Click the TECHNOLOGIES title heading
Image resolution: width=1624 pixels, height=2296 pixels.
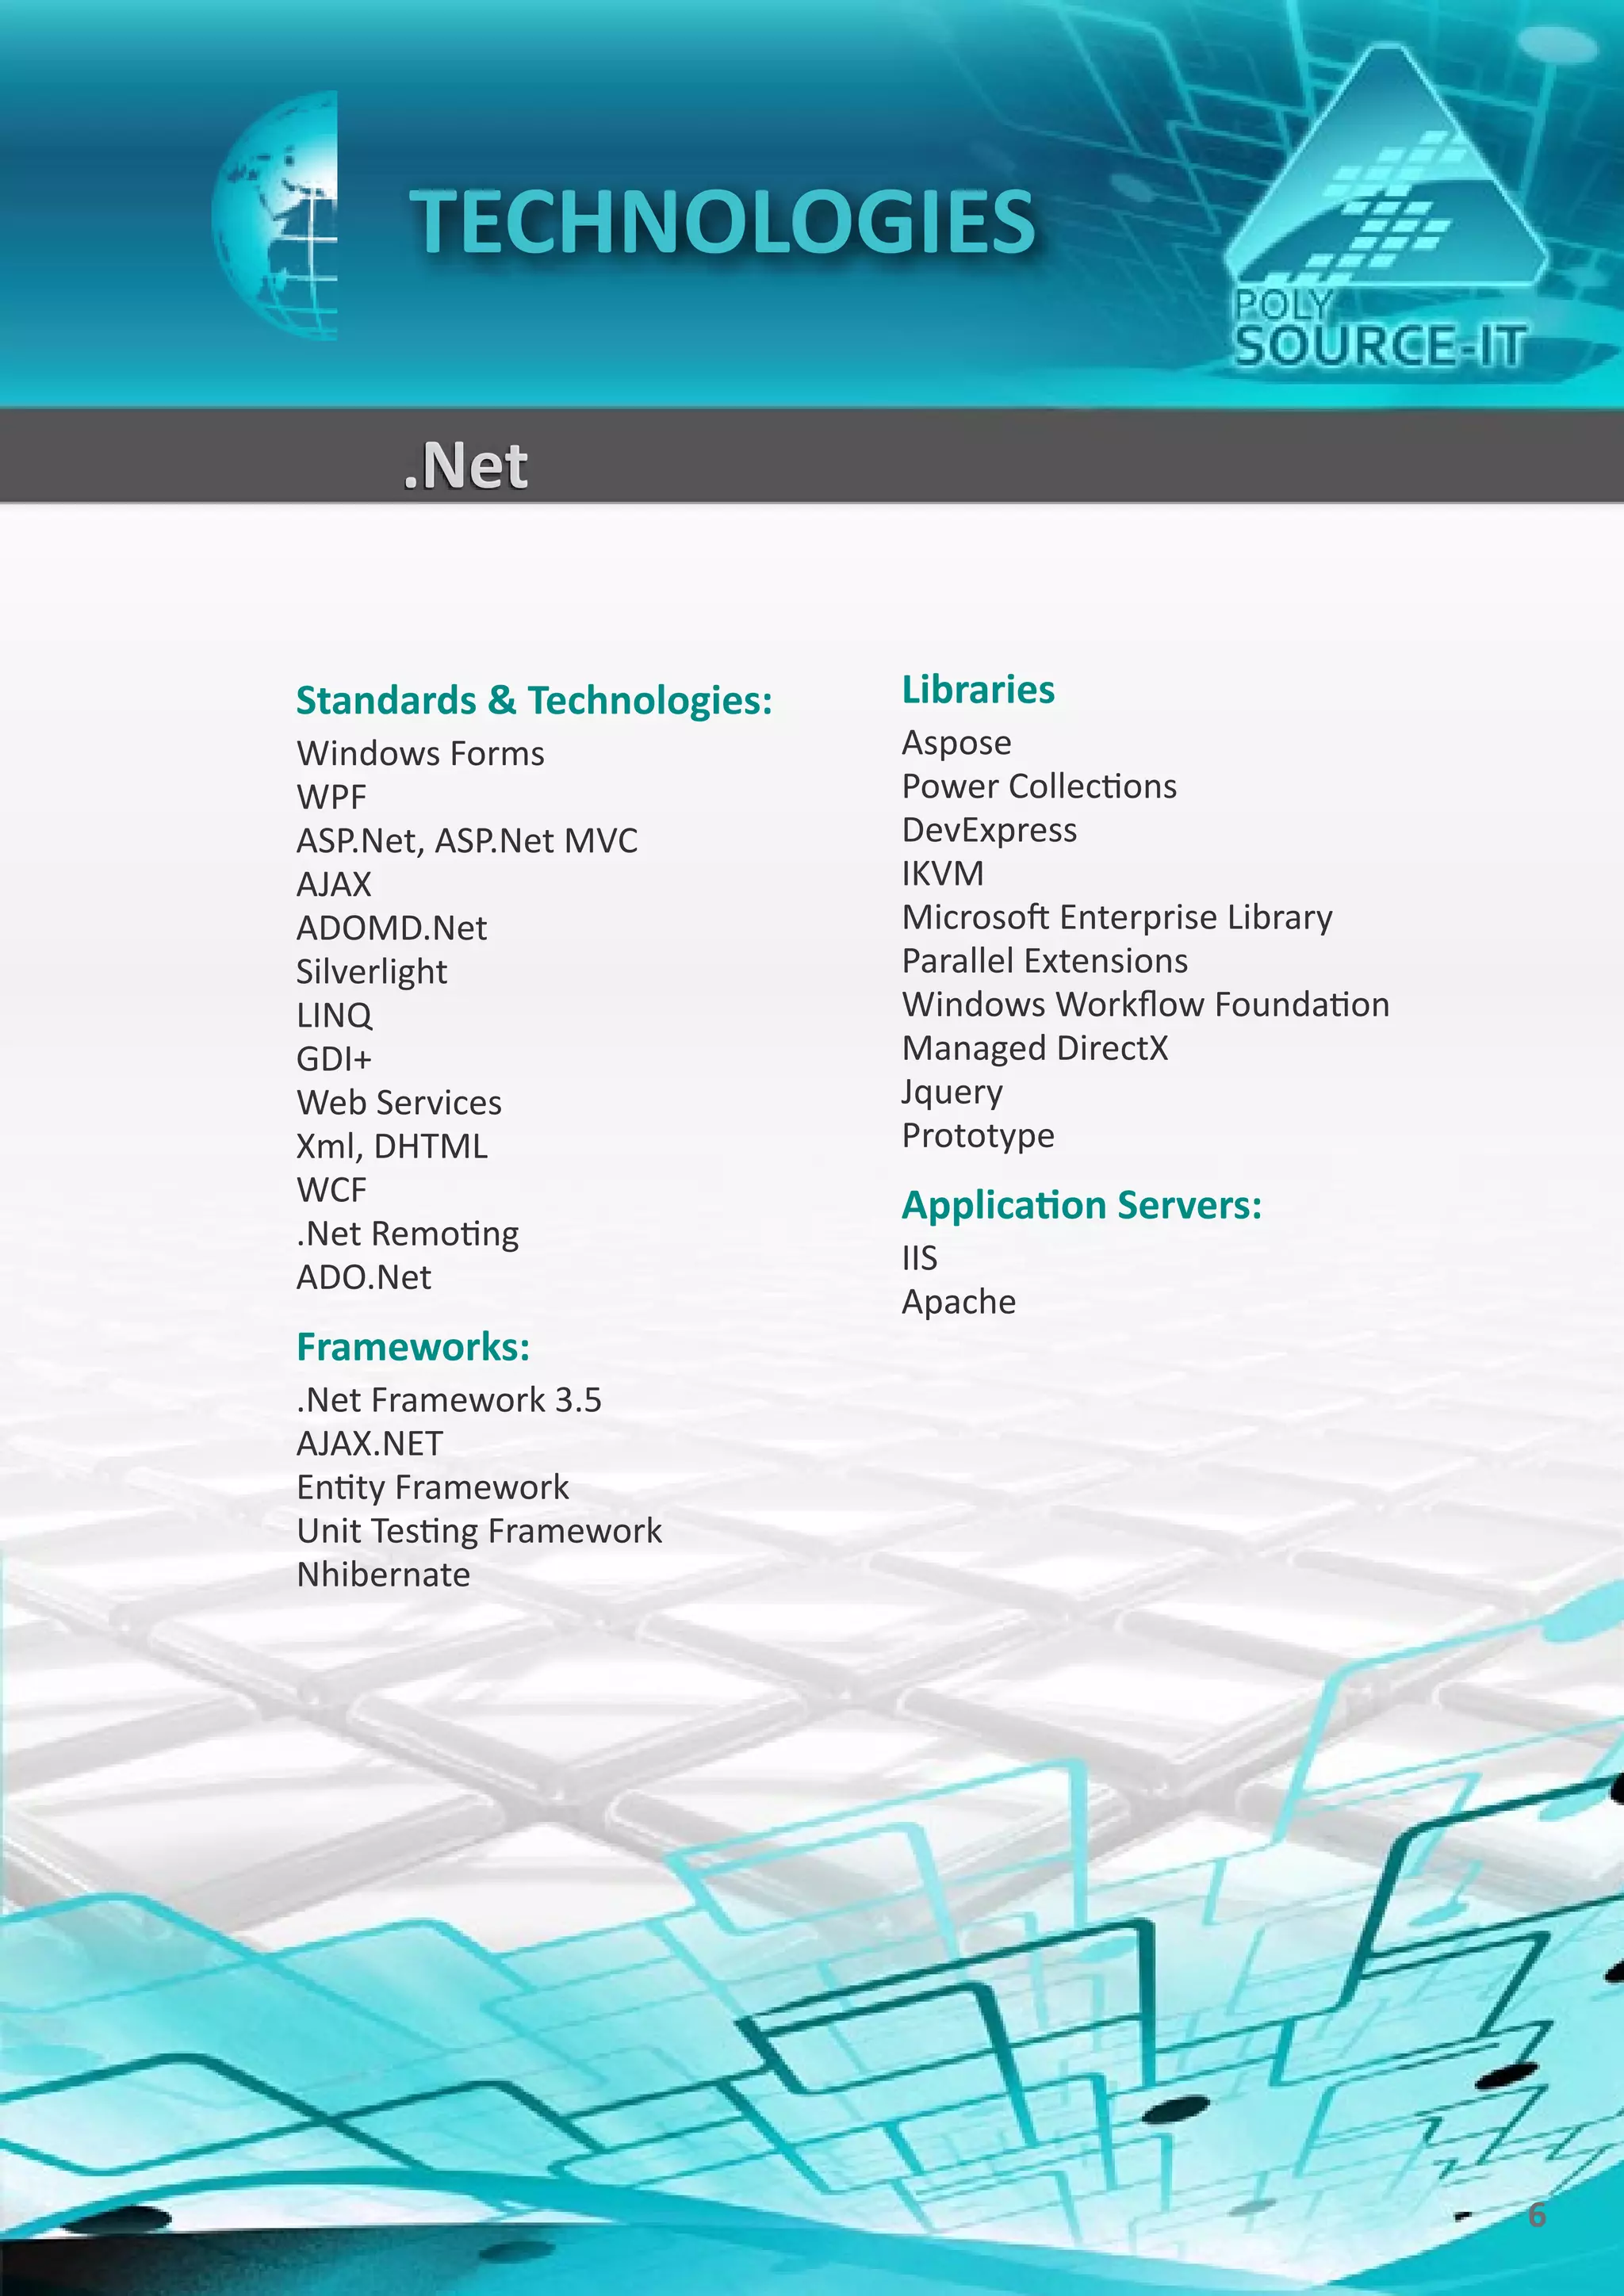pos(722,222)
